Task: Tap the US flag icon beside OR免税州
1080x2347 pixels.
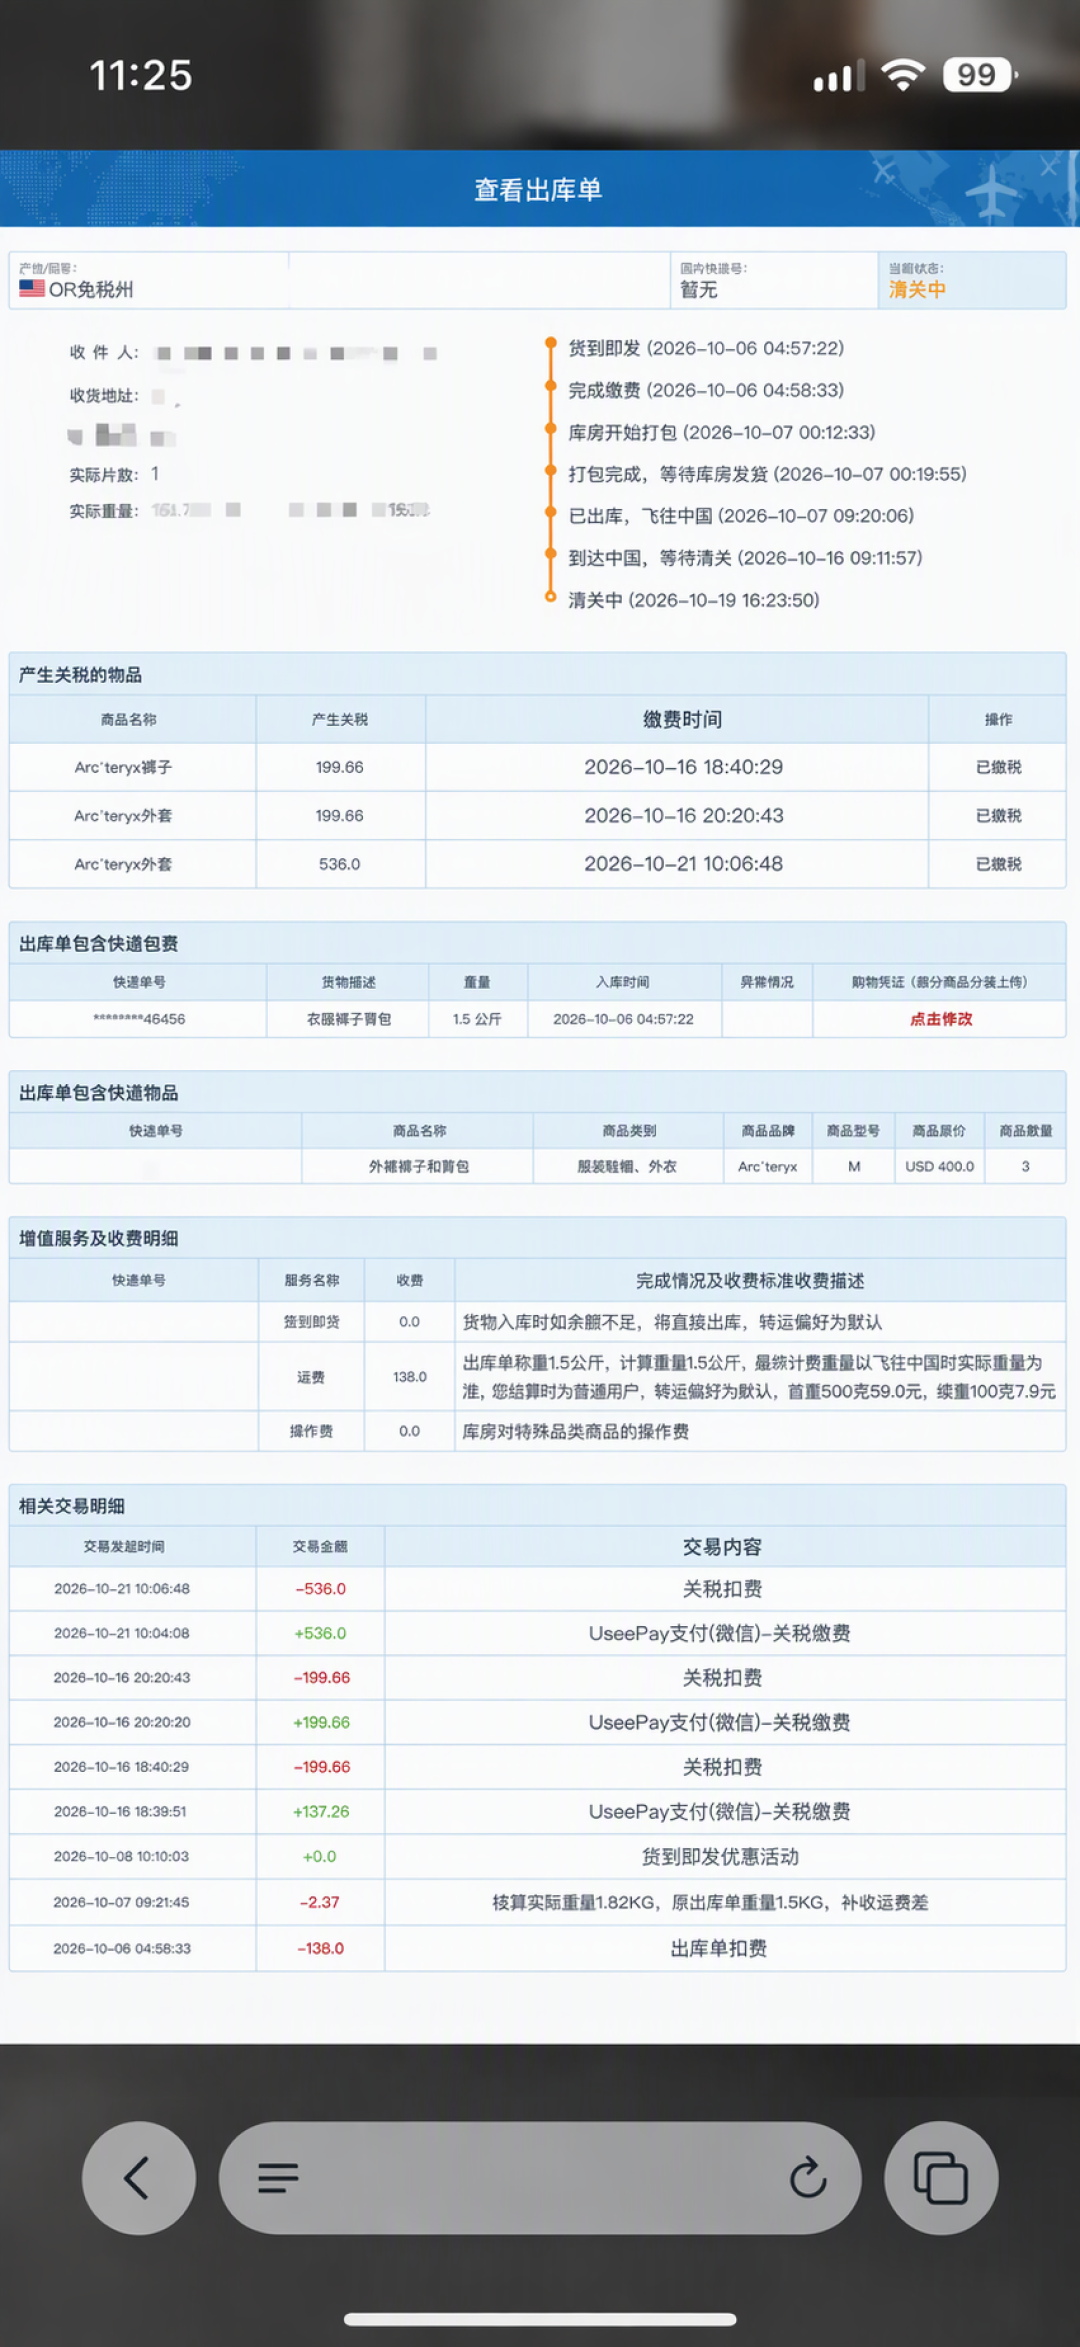Action: coord(32,288)
